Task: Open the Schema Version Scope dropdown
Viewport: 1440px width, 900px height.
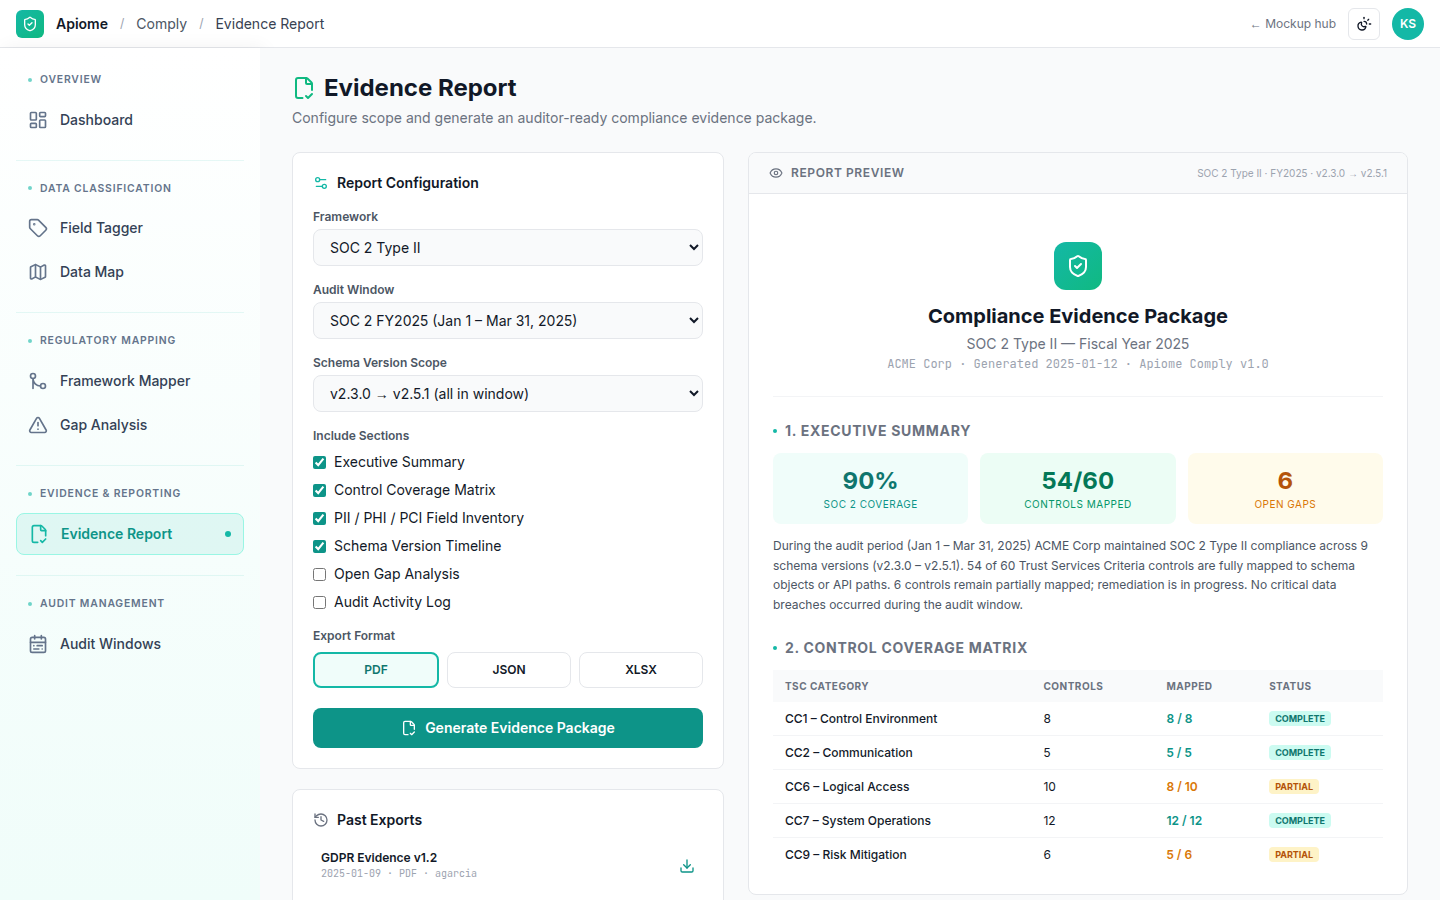Action: click(508, 394)
